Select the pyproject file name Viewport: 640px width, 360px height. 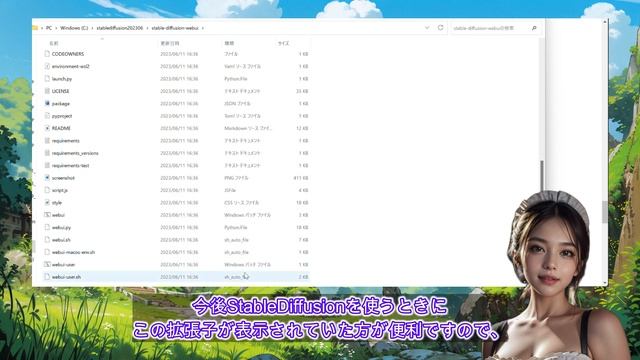pyautogui.click(x=62, y=116)
